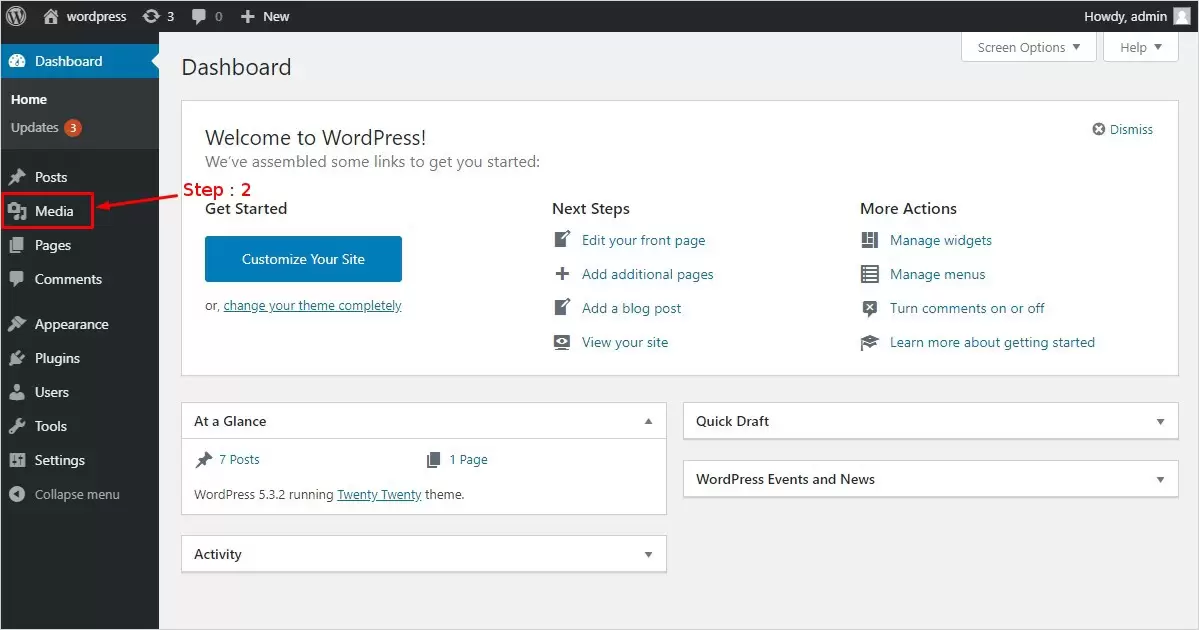Viewport: 1199px width, 630px height.
Task: Collapse the At a Glance widget
Action: tap(648, 421)
